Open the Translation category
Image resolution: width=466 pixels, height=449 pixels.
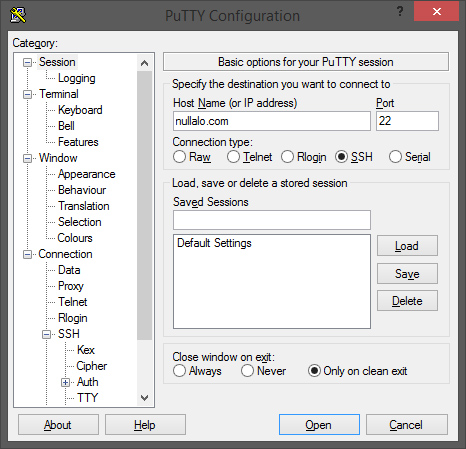point(84,206)
